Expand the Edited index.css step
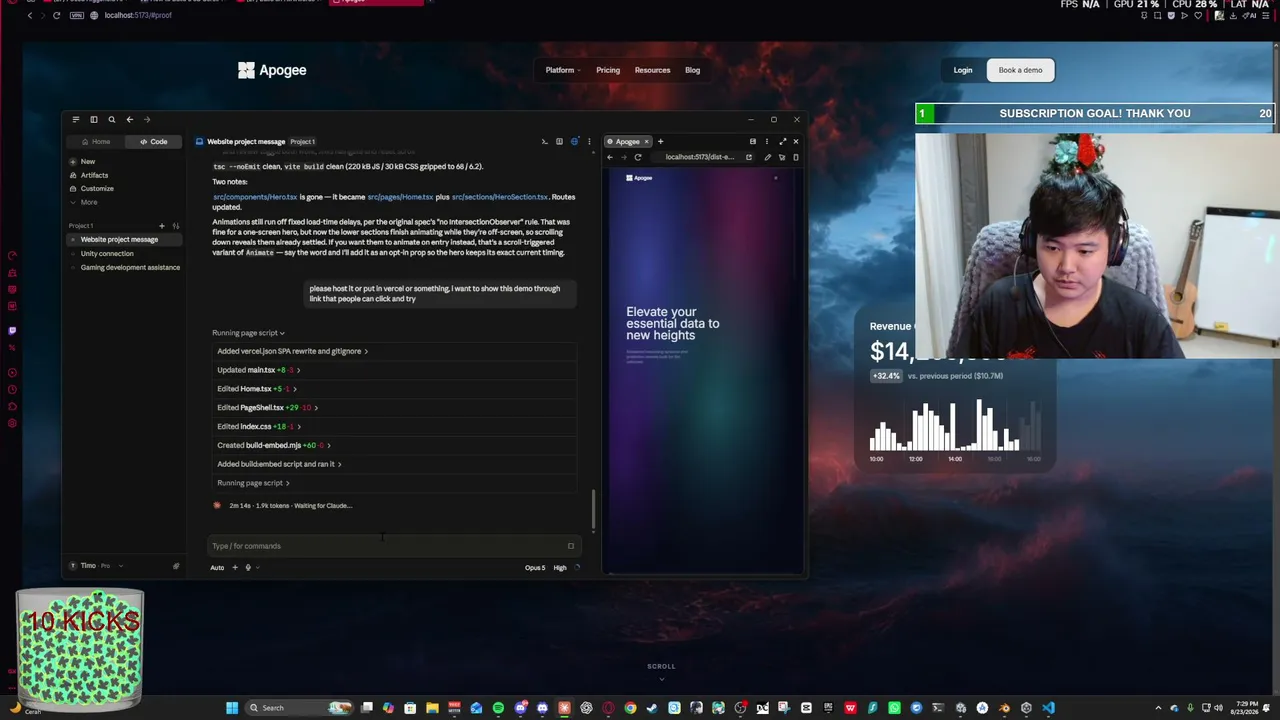 pyautogui.click(x=258, y=427)
